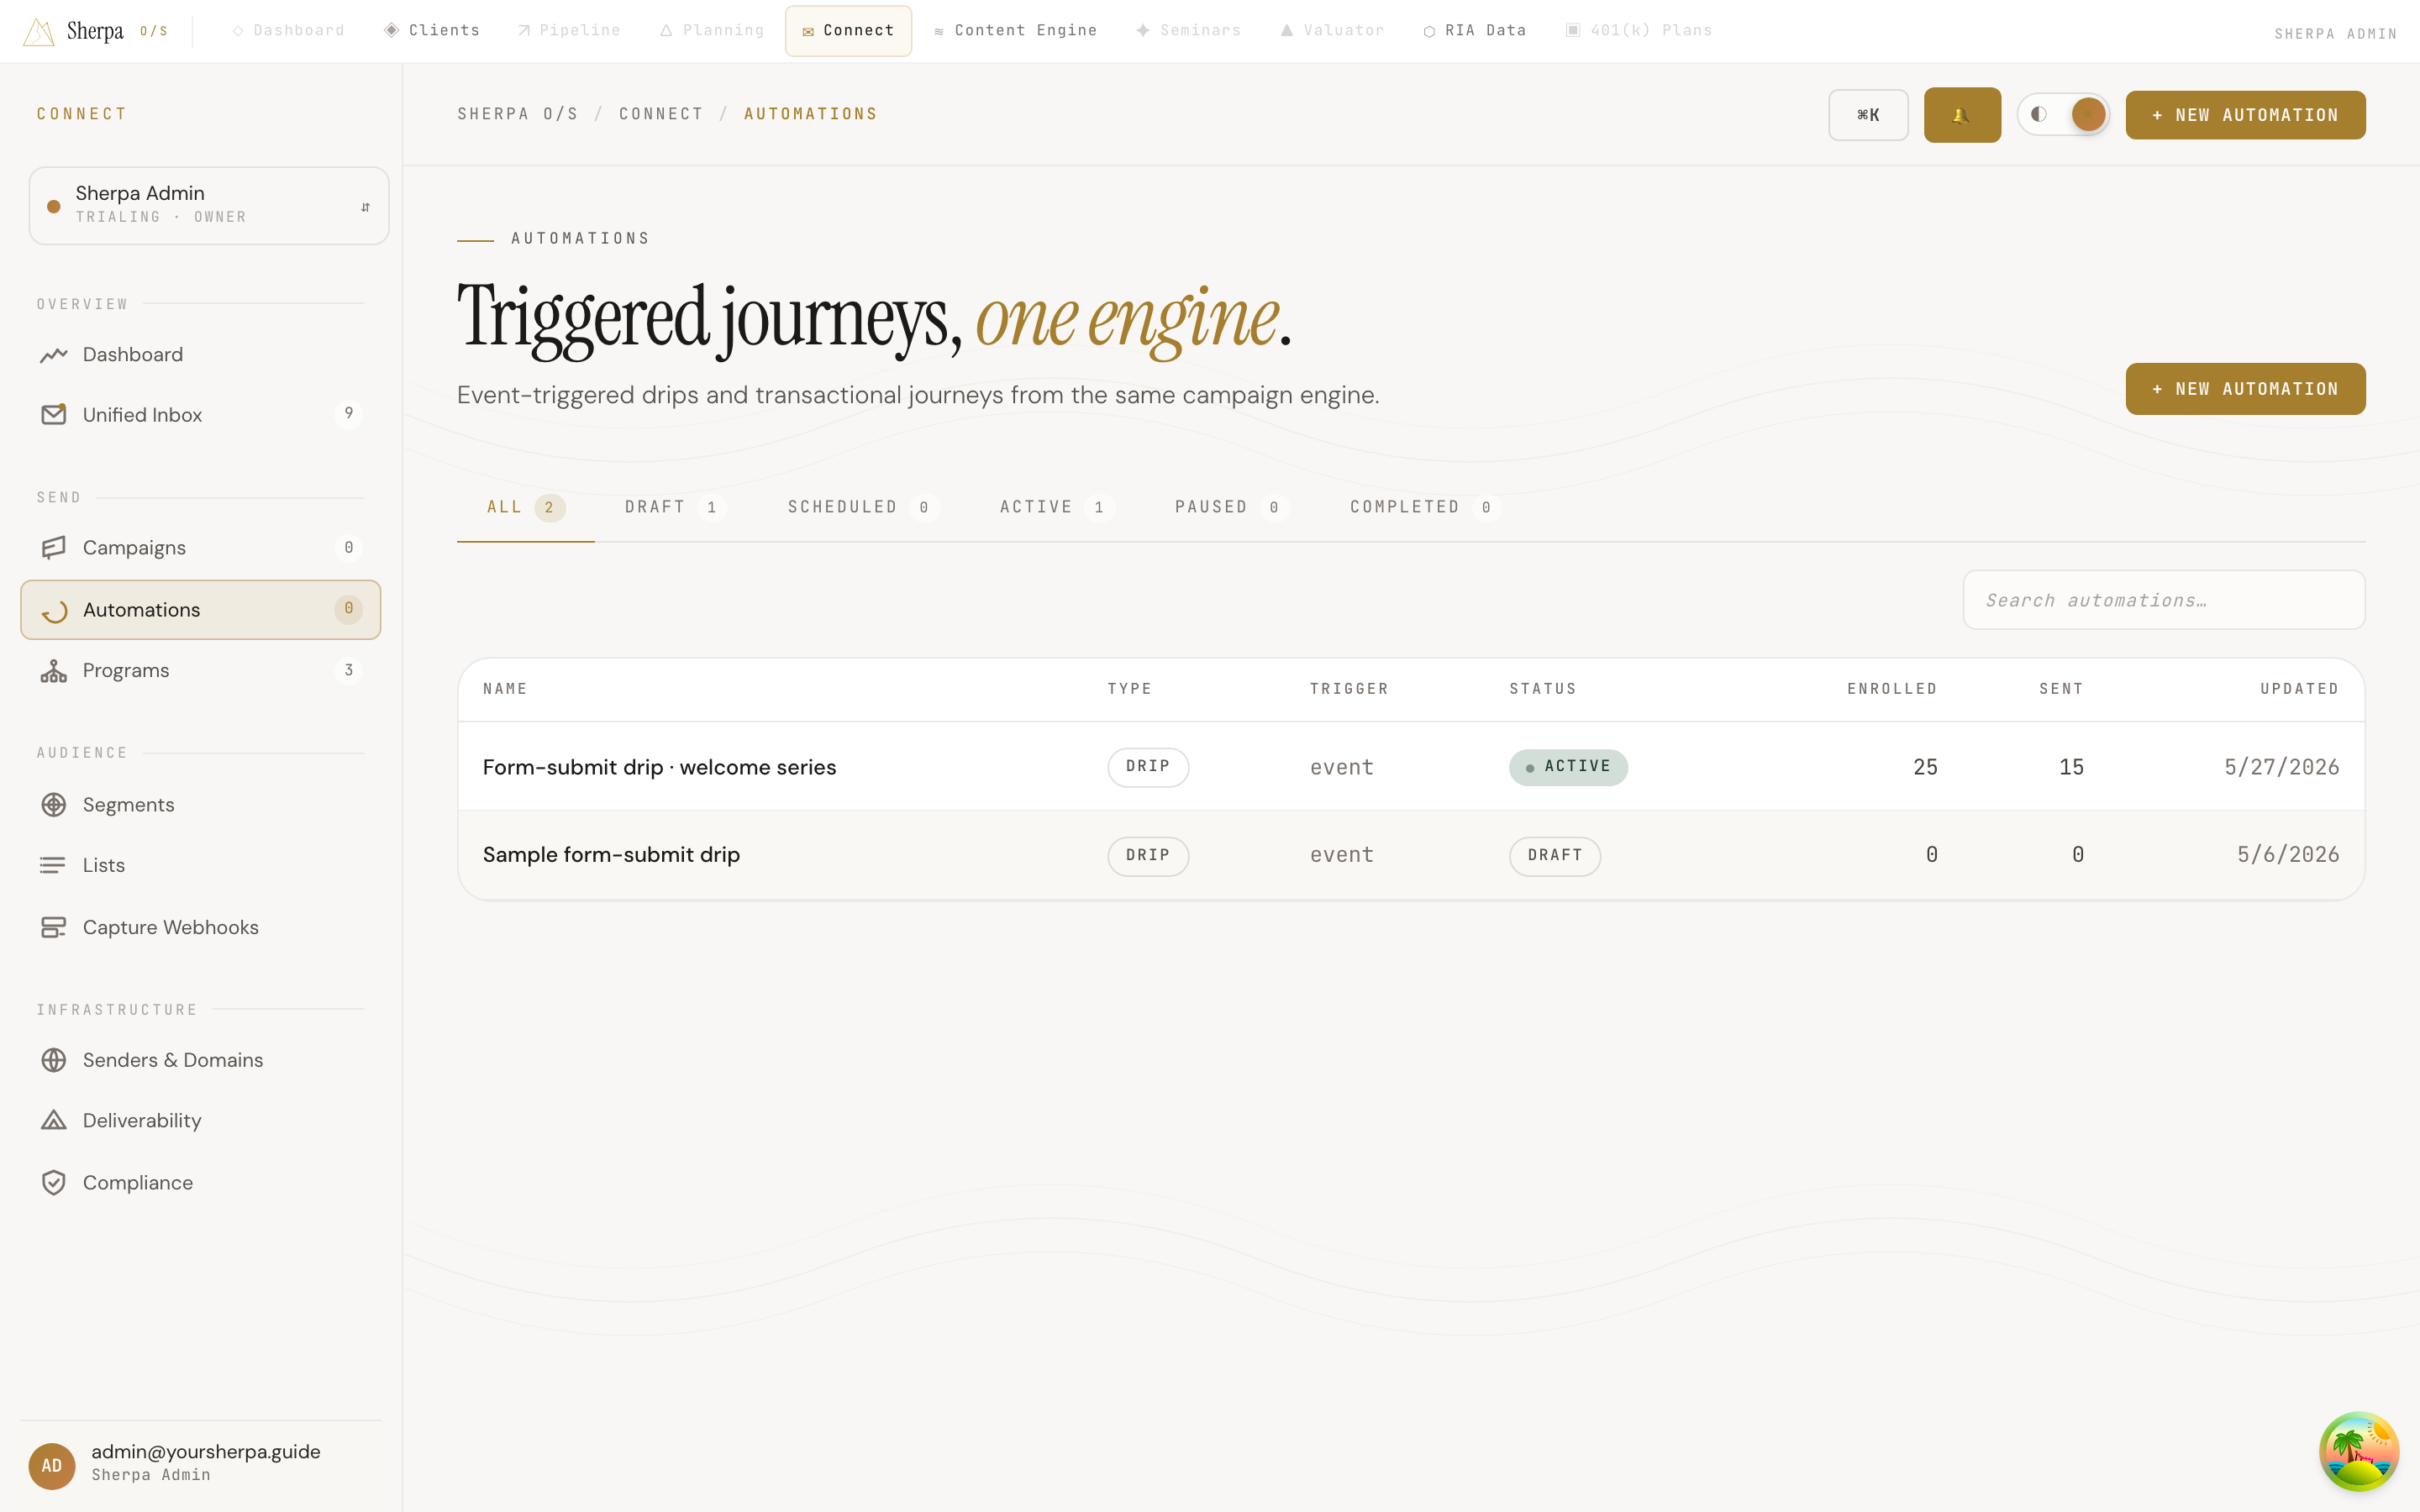Viewport: 2420px width, 1512px height.
Task: Focus the Search automations field
Action: (2164, 600)
